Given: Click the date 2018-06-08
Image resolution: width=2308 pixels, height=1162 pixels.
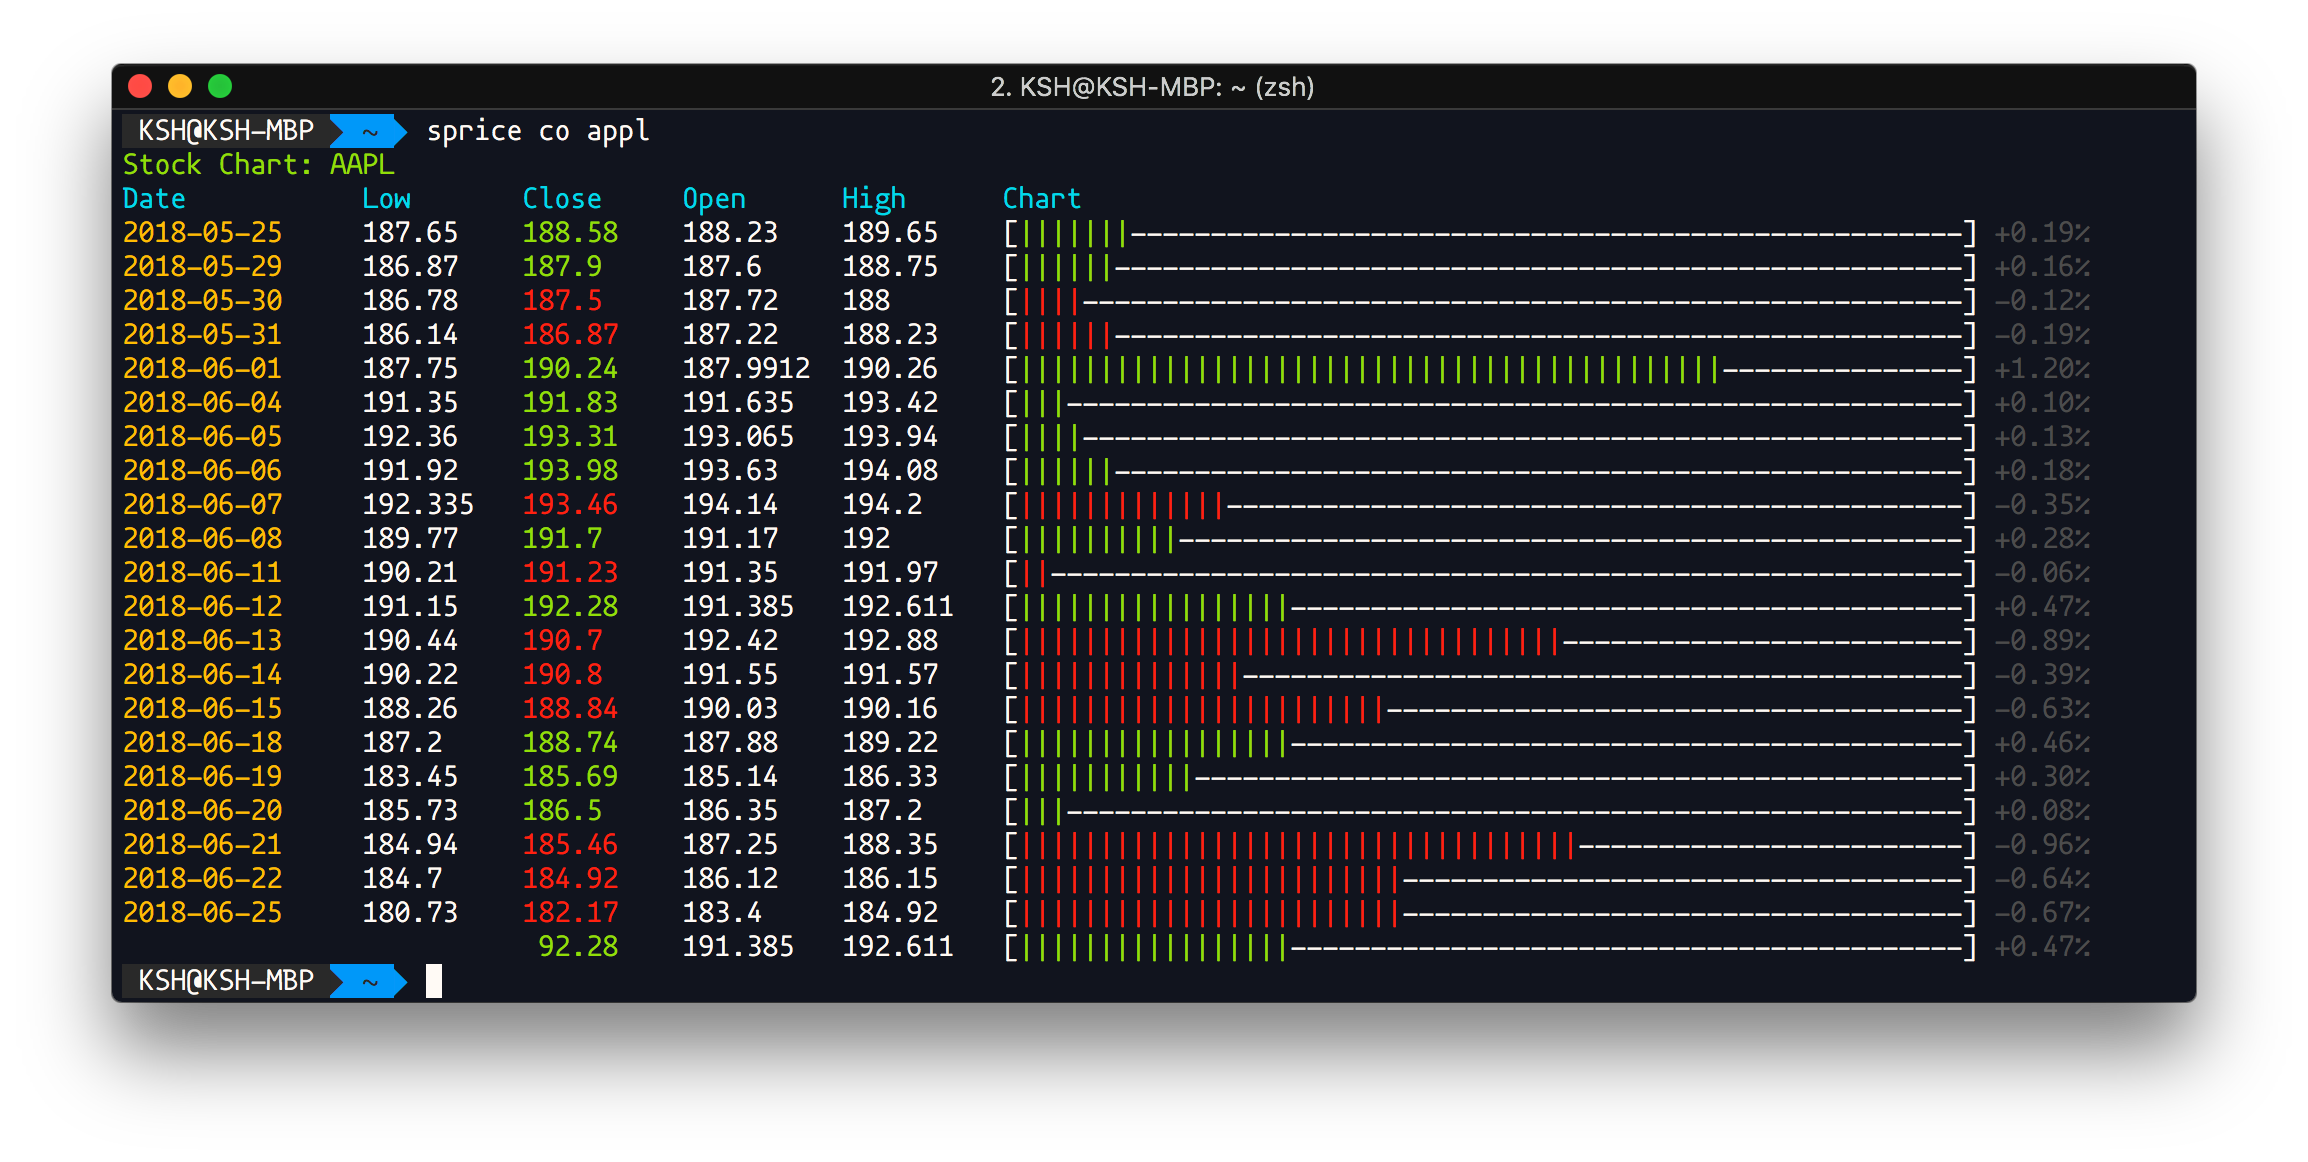Looking at the screenshot, I should [x=202, y=538].
